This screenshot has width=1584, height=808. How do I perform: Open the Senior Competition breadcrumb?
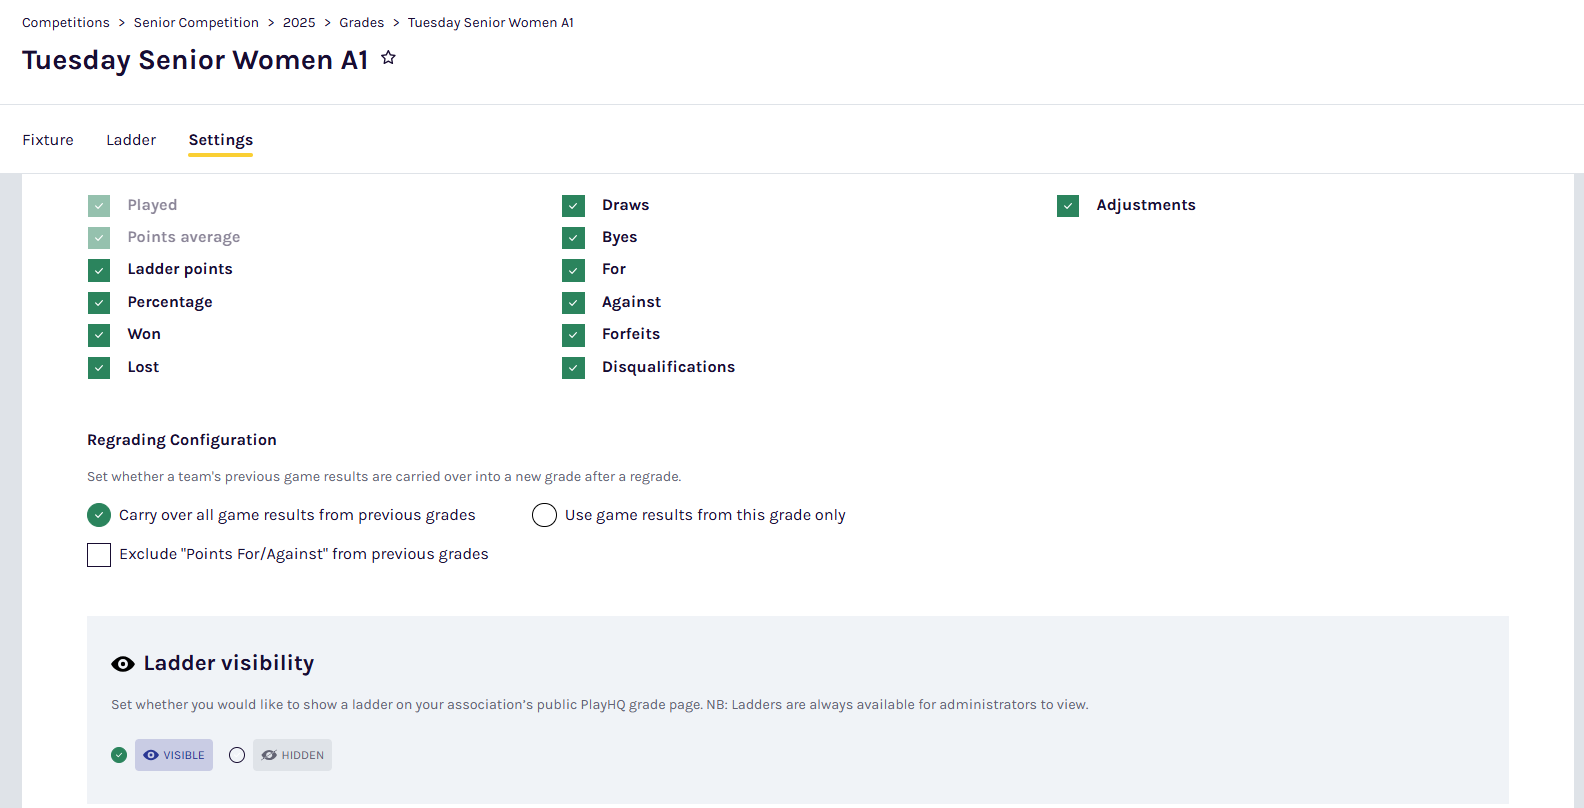[x=196, y=22]
